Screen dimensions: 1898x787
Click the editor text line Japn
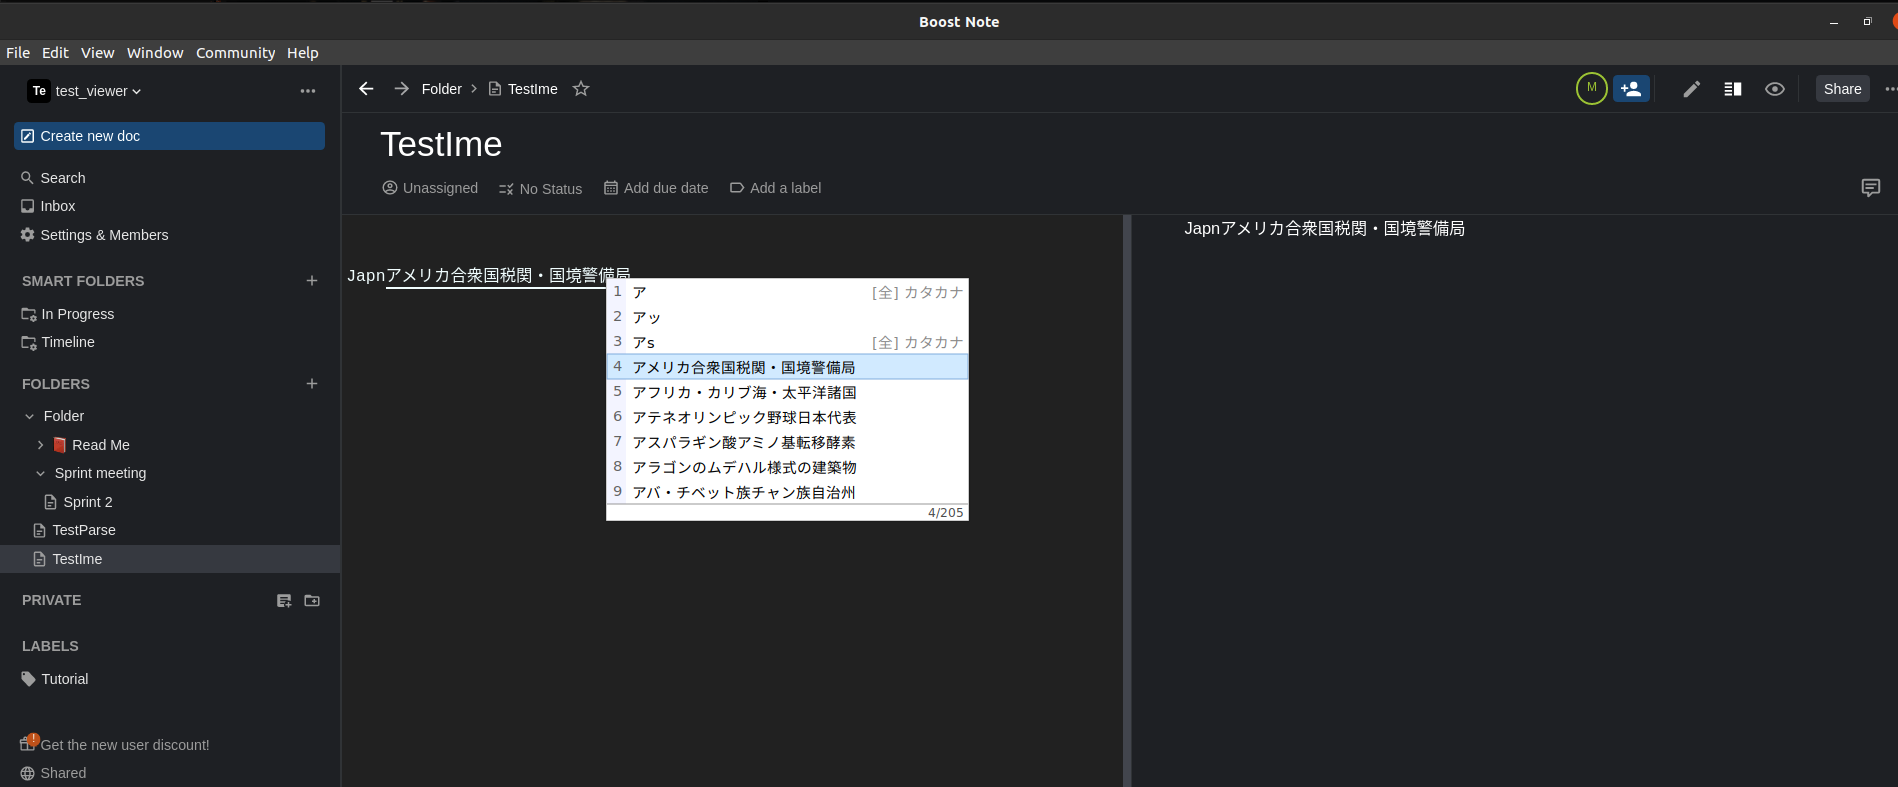pyautogui.click(x=488, y=275)
